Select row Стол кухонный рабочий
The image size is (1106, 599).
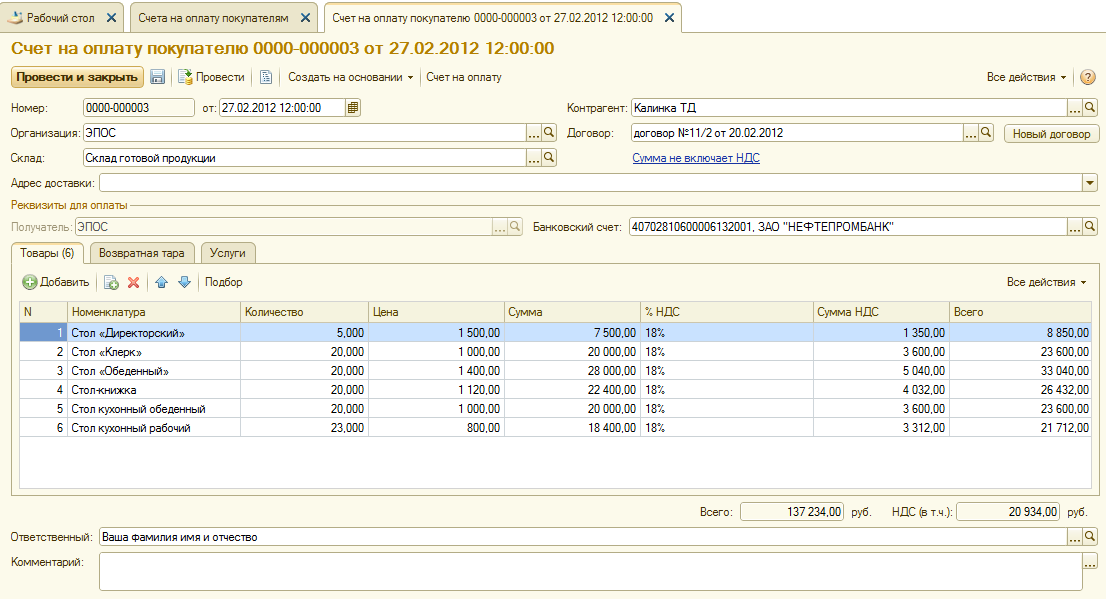click(x=555, y=428)
